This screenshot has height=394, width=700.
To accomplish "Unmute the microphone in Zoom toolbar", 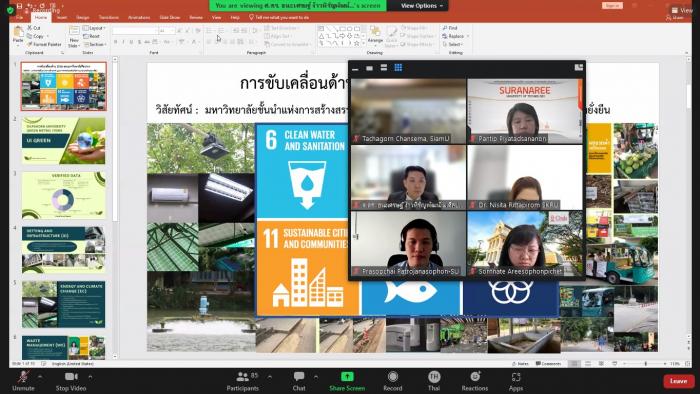I will point(23,381).
